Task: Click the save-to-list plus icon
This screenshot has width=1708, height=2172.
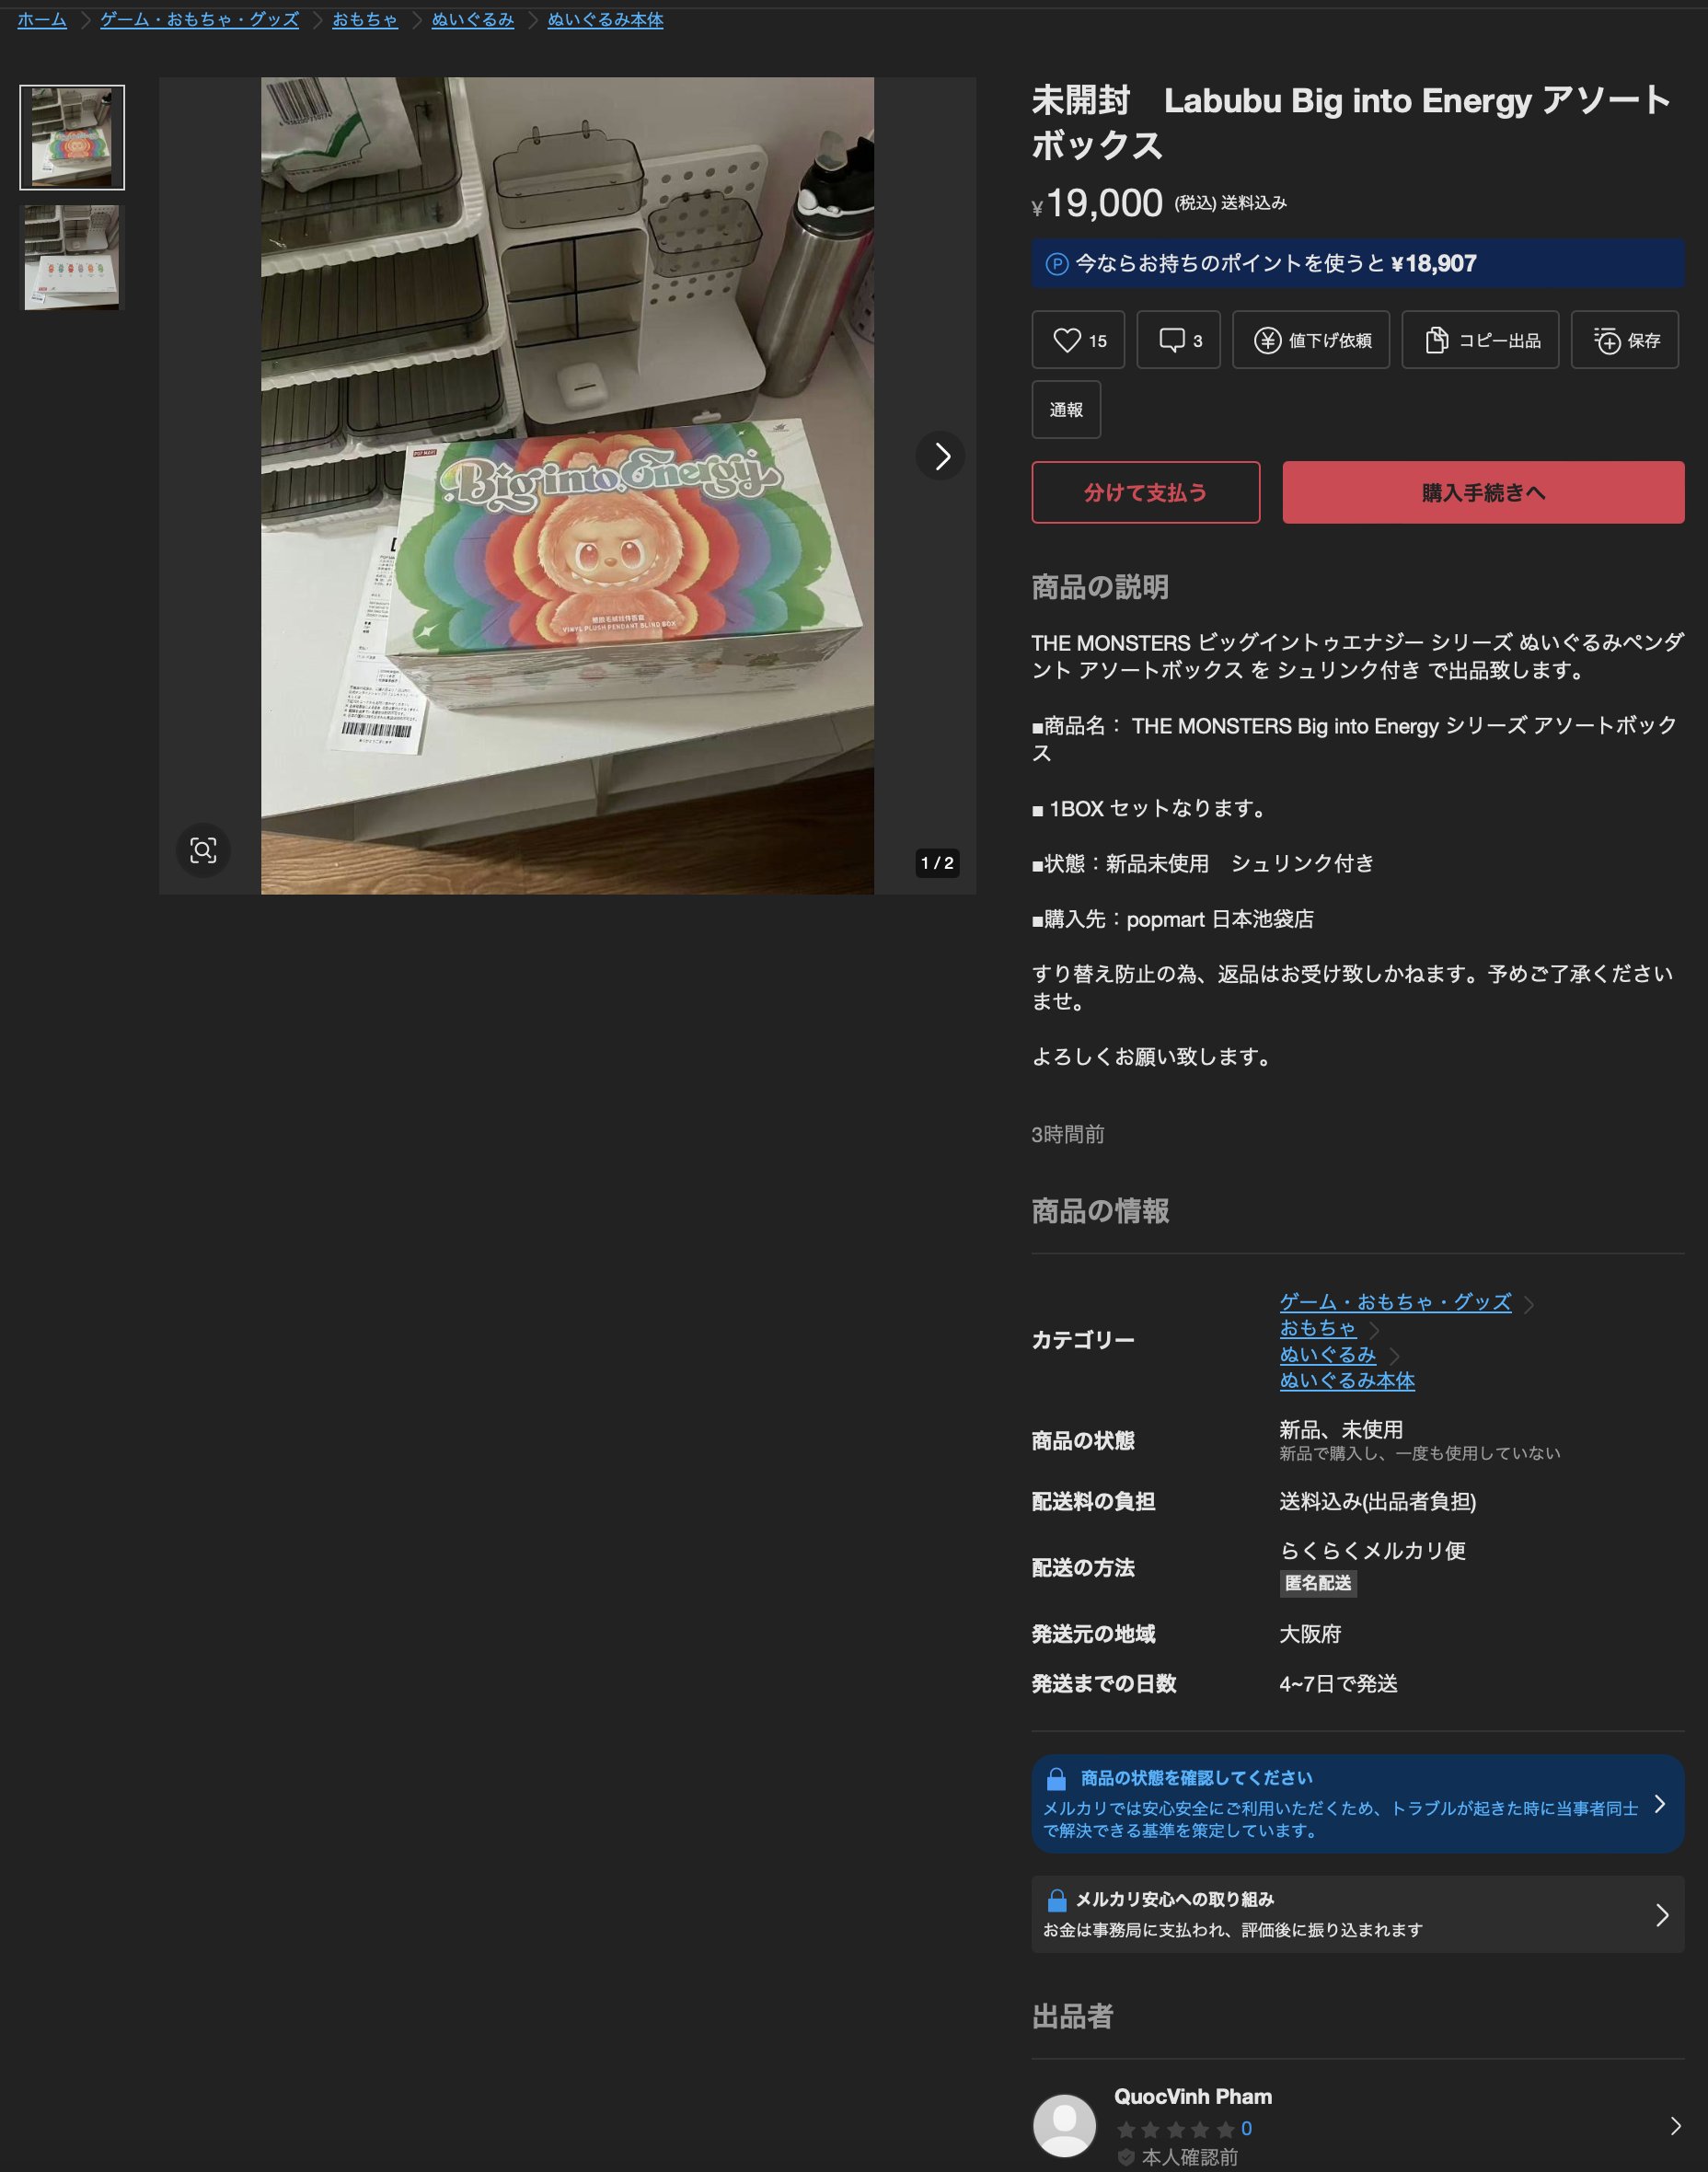Action: [1606, 341]
